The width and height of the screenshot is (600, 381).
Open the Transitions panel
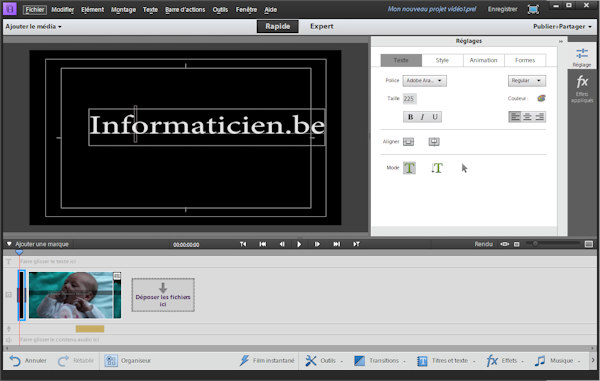(x=380, y=361)
